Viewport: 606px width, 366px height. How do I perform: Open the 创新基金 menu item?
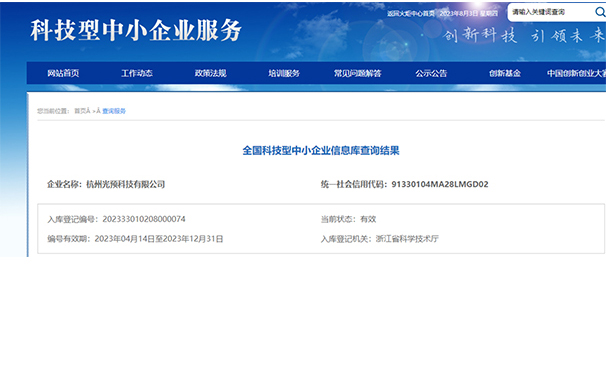505,73
